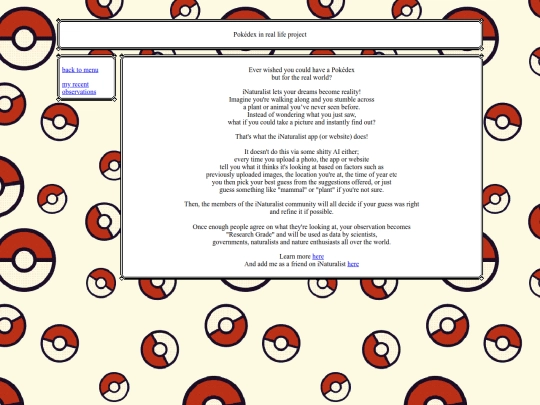Image resolution: width=540 pixels, height=405 pixels.
Task: Click the 'It doesn't do this via' line
Action: [301, 152]
